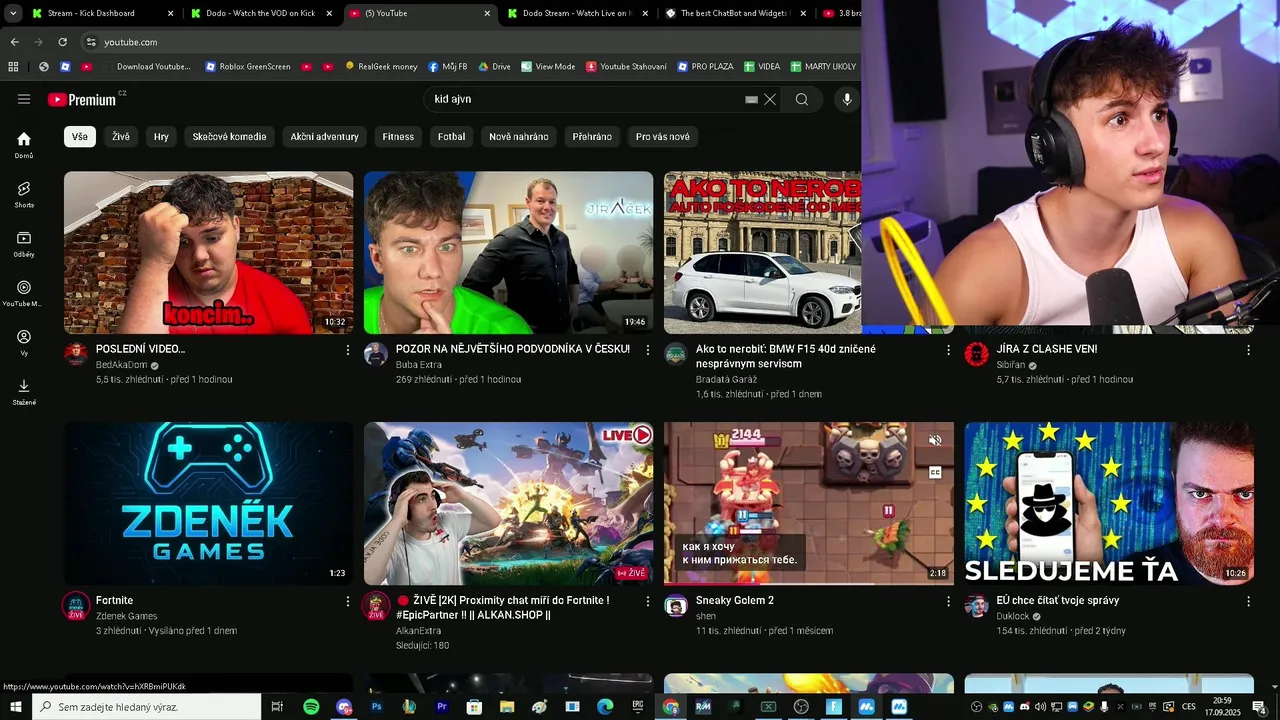
Task: Select the Skečové komedie chip
Action: click(229, 137)
